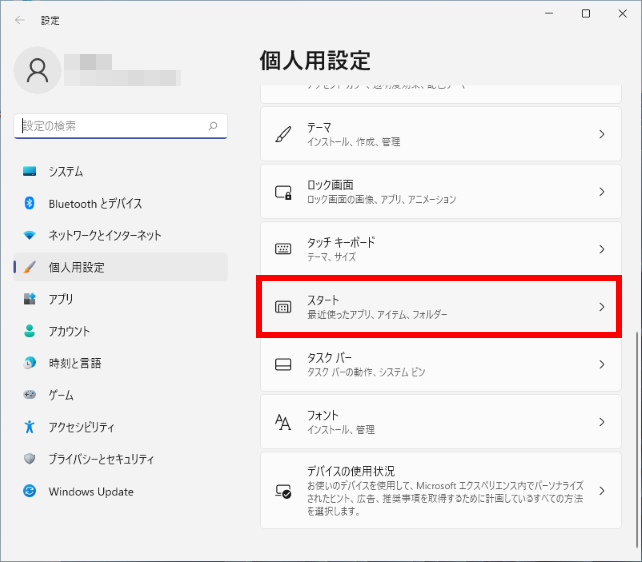Image resolution: width=642 pixels, height=562 pixels.
Task: Click 'インストール、作成、管理' theme description
Action: [354, 142]
